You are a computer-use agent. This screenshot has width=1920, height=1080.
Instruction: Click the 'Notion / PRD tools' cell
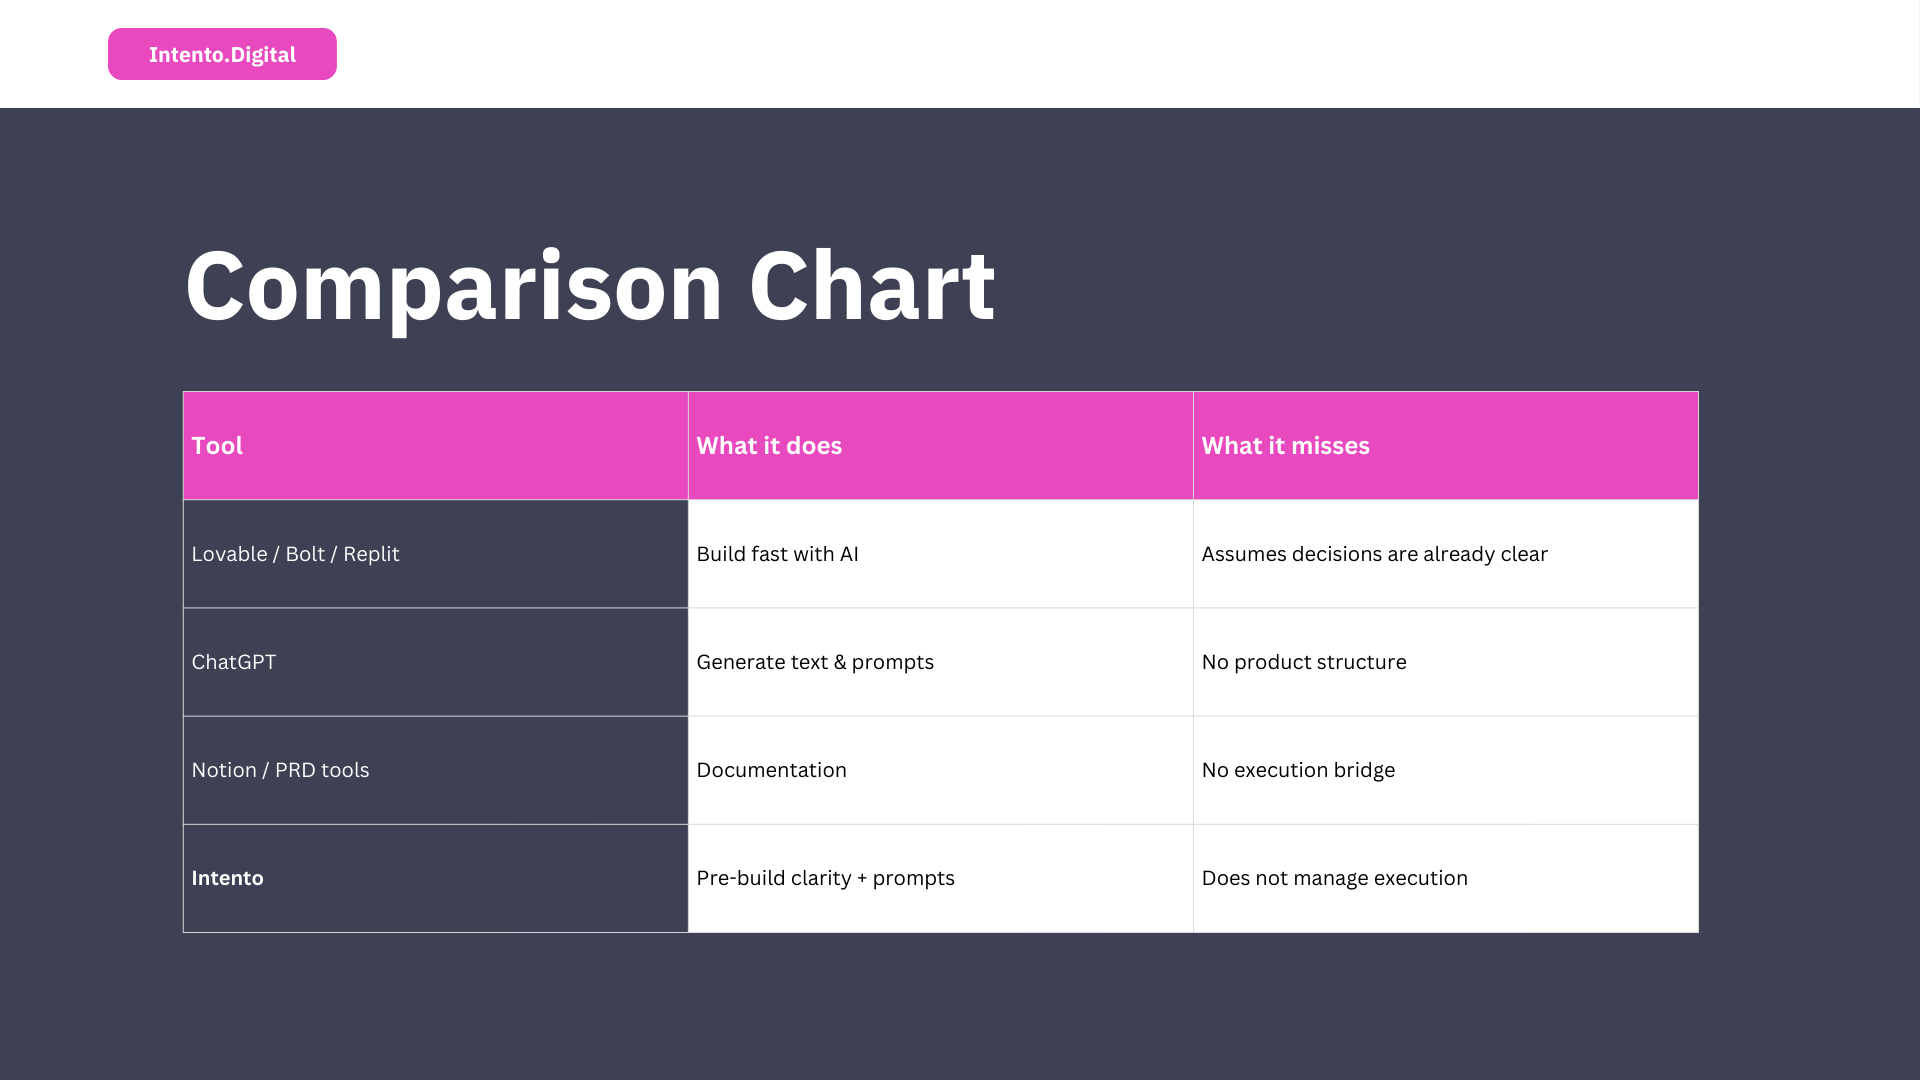[435, 770]
